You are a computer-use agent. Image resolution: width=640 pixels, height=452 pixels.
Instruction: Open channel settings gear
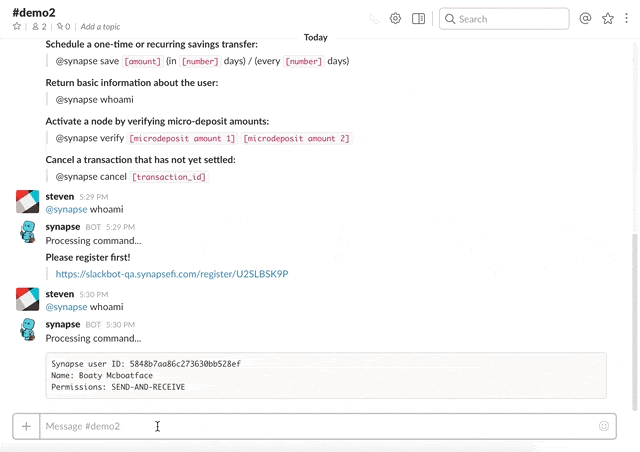pos(396,18)
